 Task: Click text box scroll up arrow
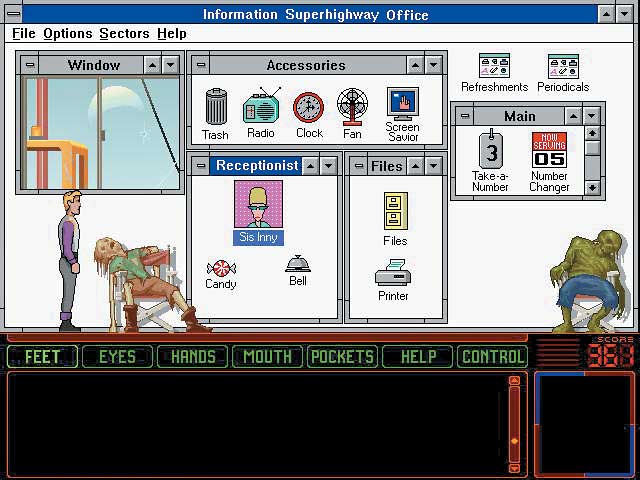coord(514,380)
